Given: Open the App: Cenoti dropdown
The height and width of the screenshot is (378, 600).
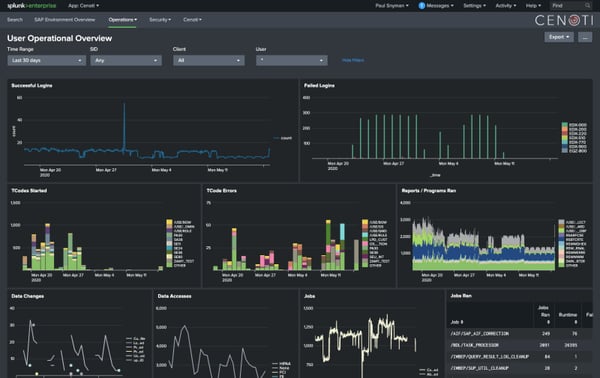Looking at the screenshot, I should [83, 6].
